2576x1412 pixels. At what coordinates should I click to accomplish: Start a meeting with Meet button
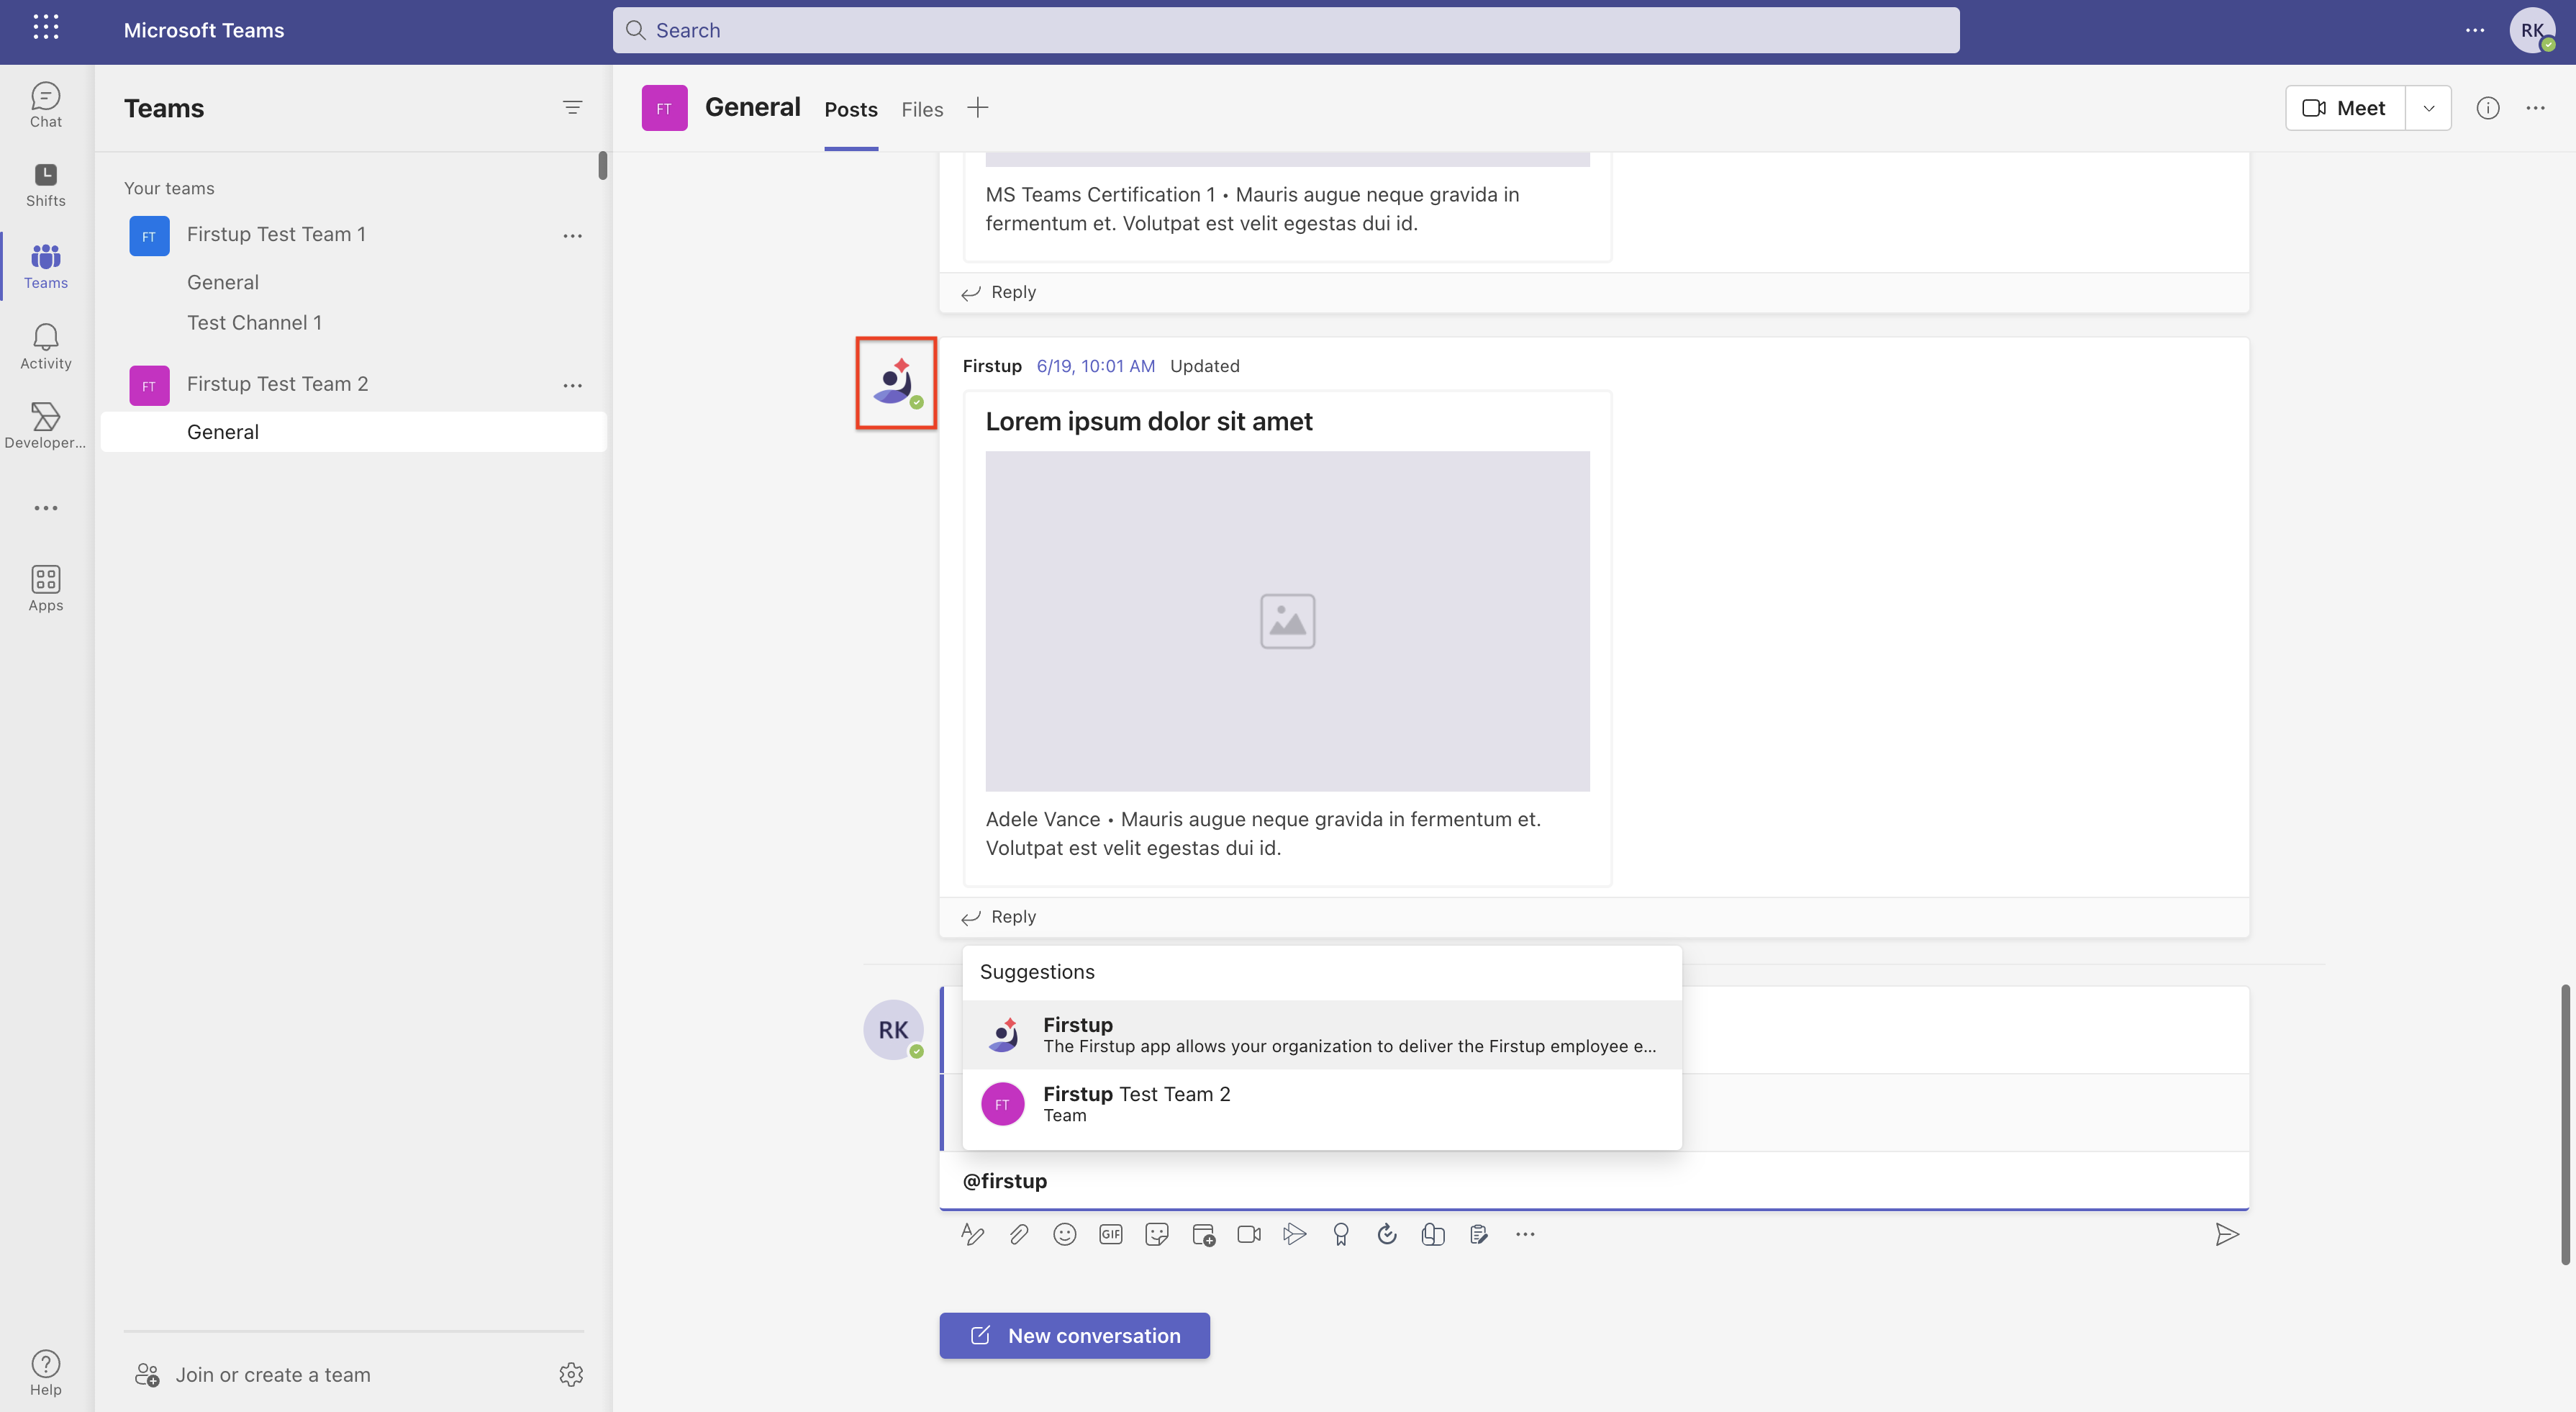tap(2345, 108)
